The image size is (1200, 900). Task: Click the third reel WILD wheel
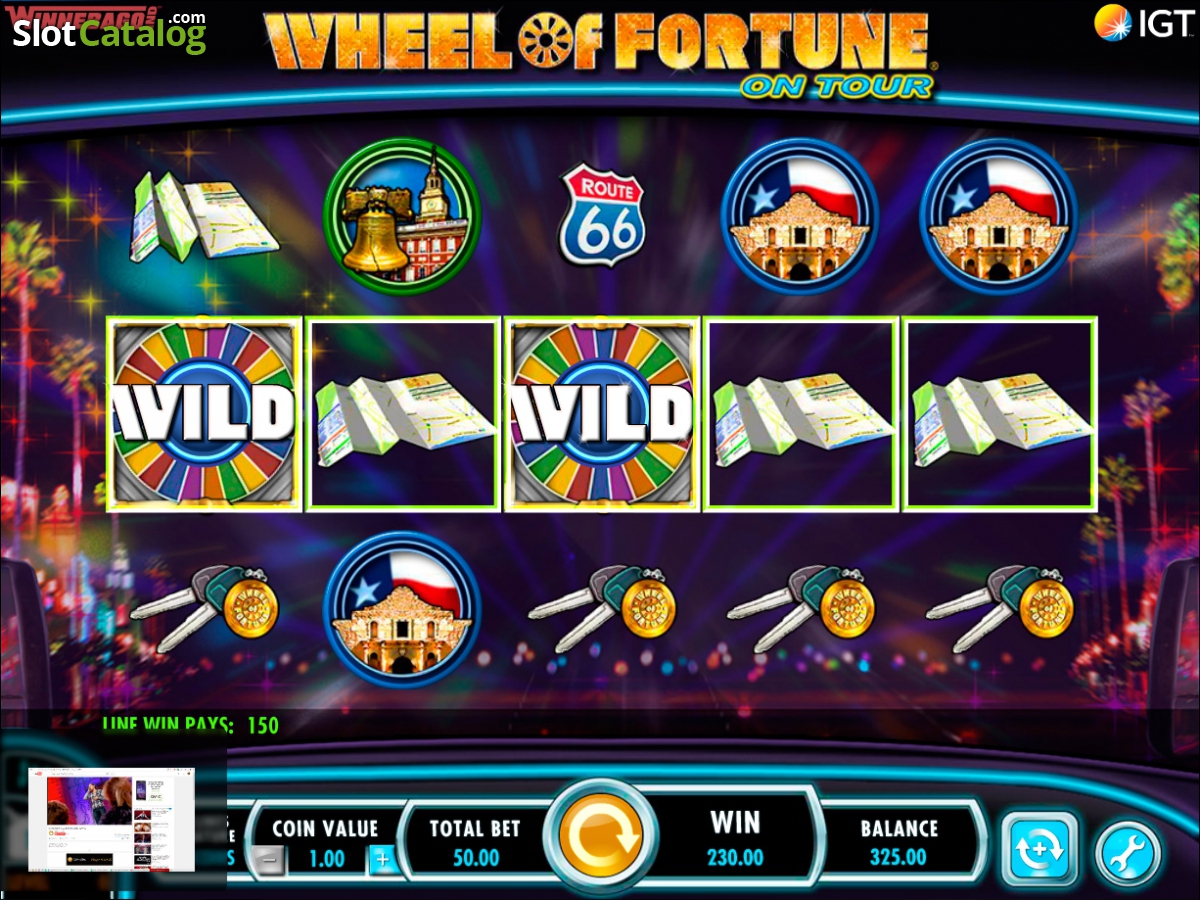click(x=601, y=414)
